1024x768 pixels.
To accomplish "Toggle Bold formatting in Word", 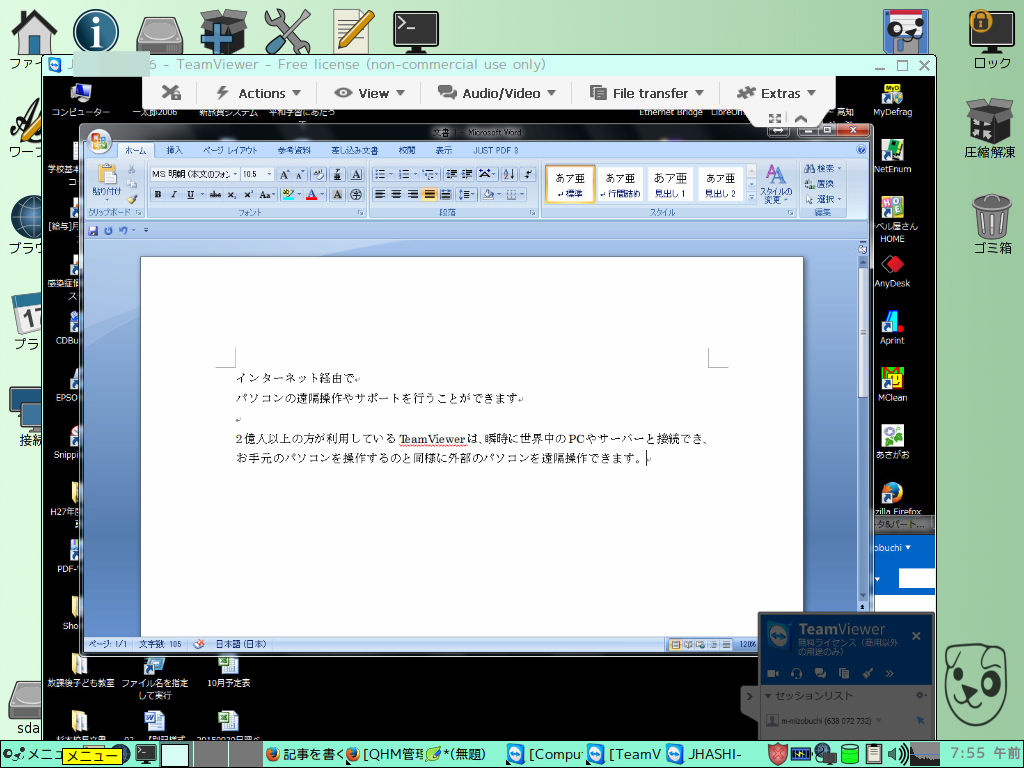I will 157,195.
